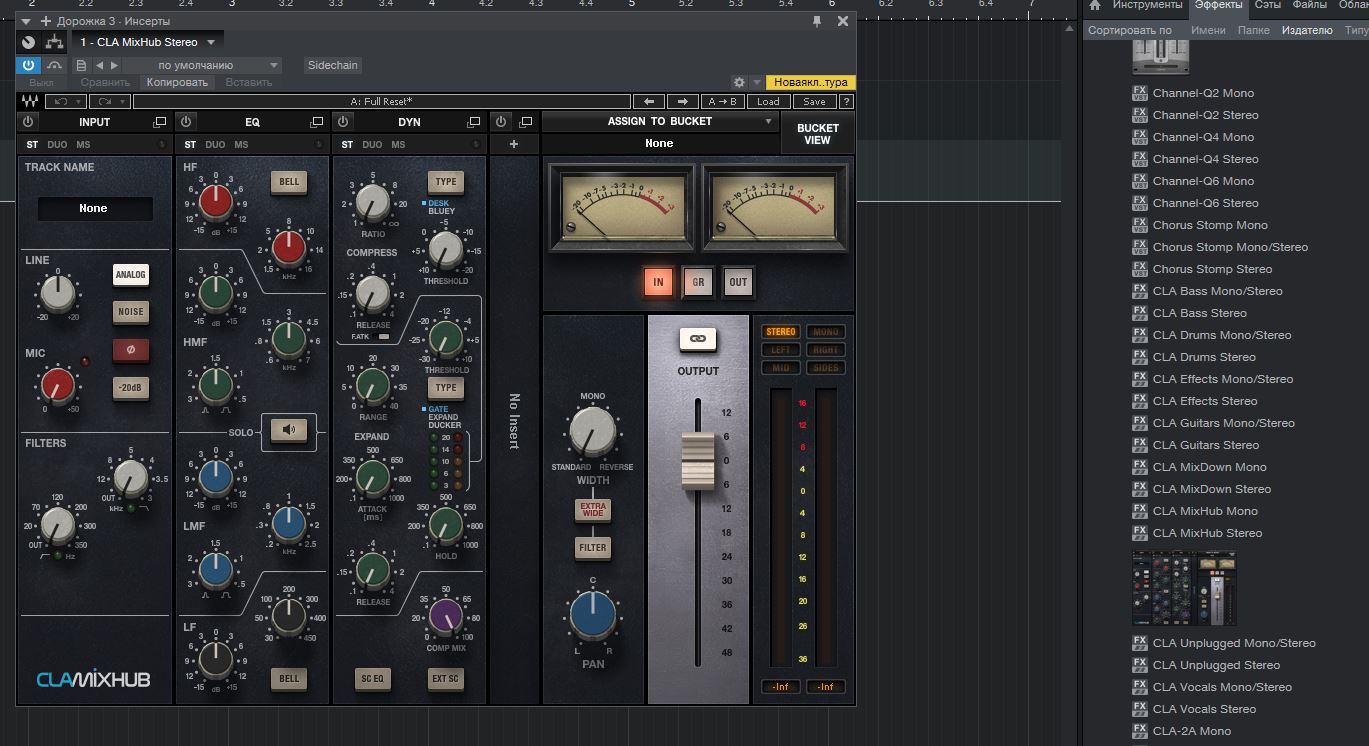
Task: Open the dropdown arrow next to the gear
Action: pos(757,82)
